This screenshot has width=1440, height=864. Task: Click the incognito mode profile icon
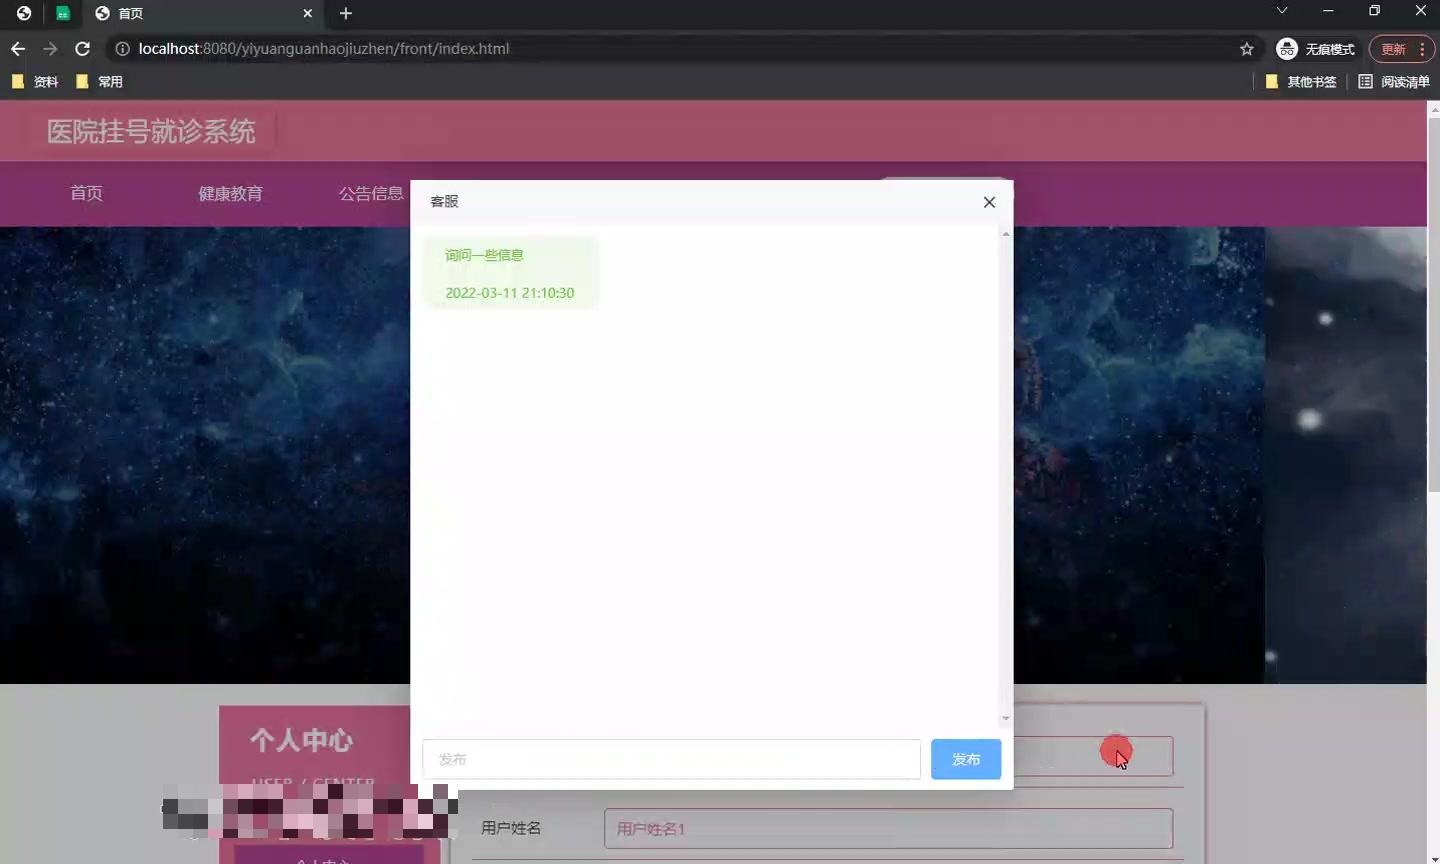click(1287, 48)
